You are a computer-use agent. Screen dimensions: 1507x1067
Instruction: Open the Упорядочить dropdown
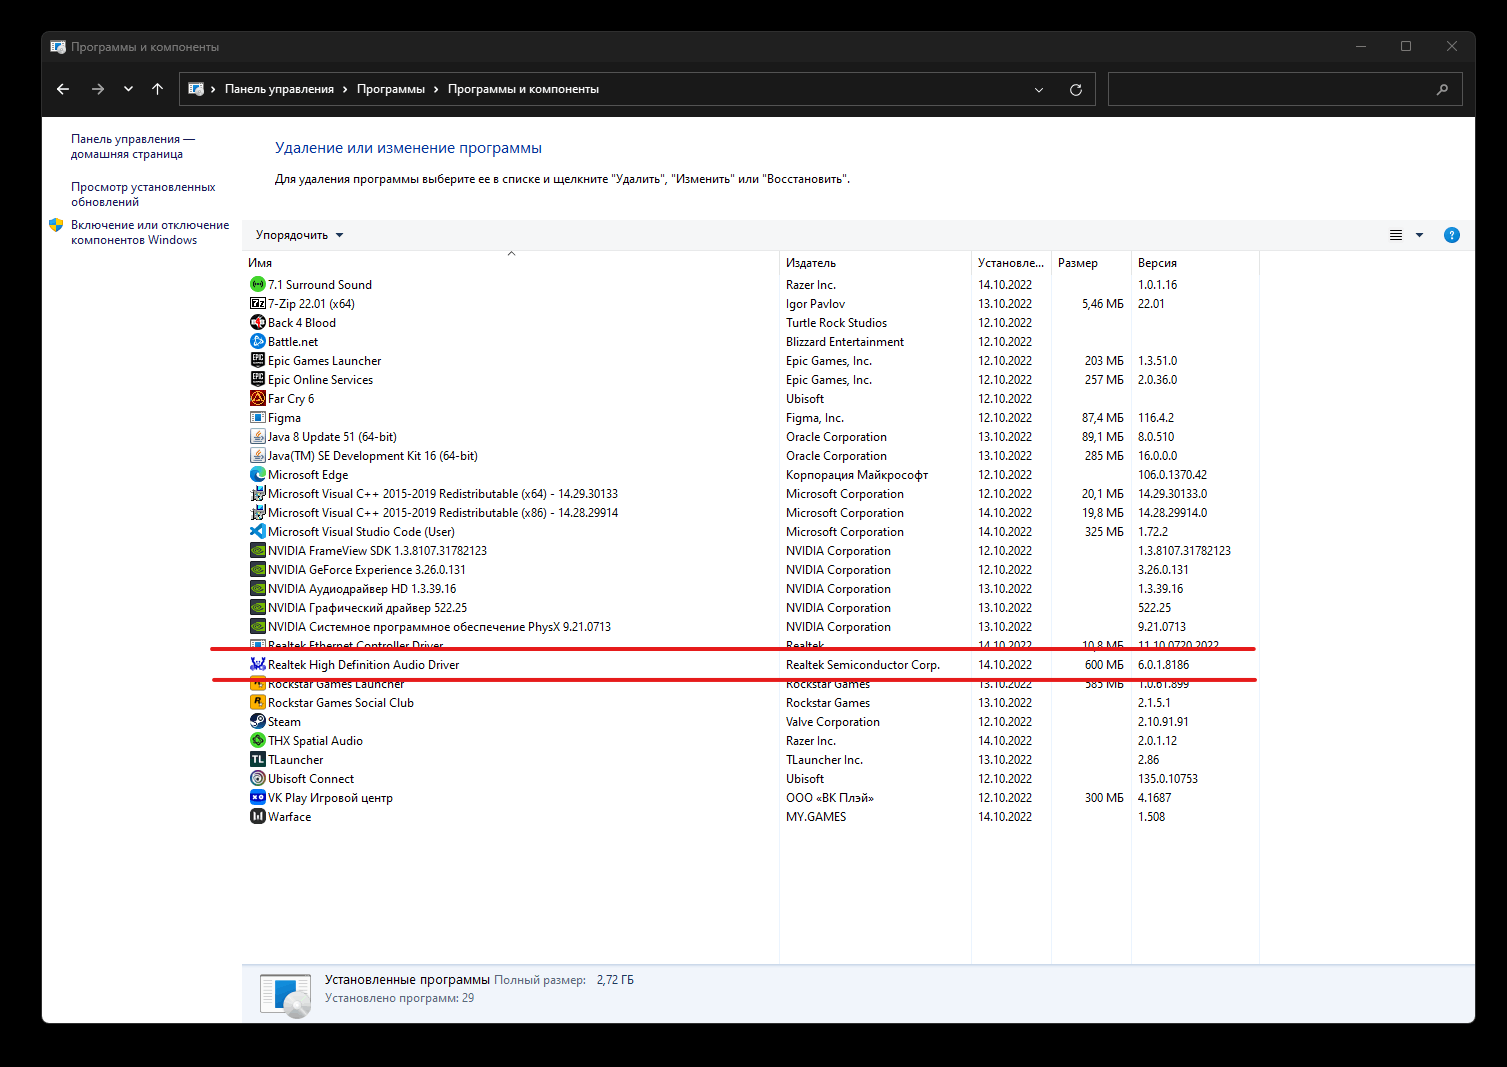tap(299, 235)
